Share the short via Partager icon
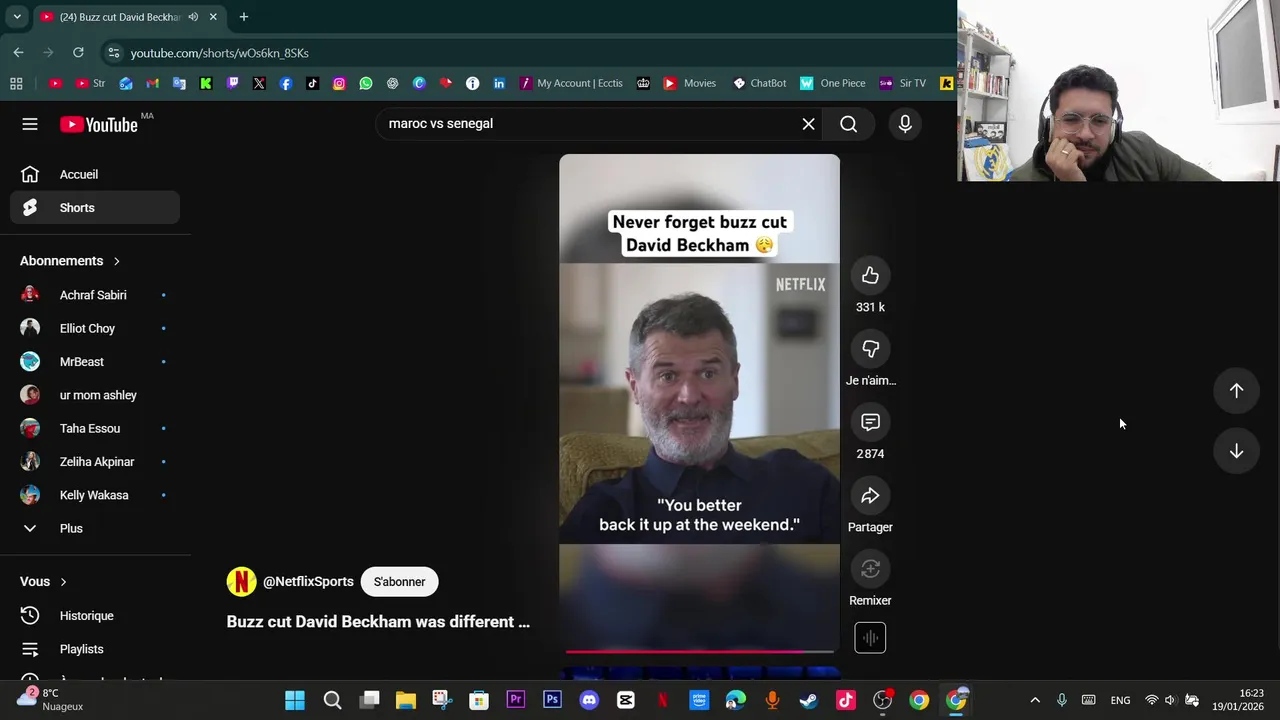Image resolution: width=1280 pixels, height=720 pixels. (x=870, y=496)
